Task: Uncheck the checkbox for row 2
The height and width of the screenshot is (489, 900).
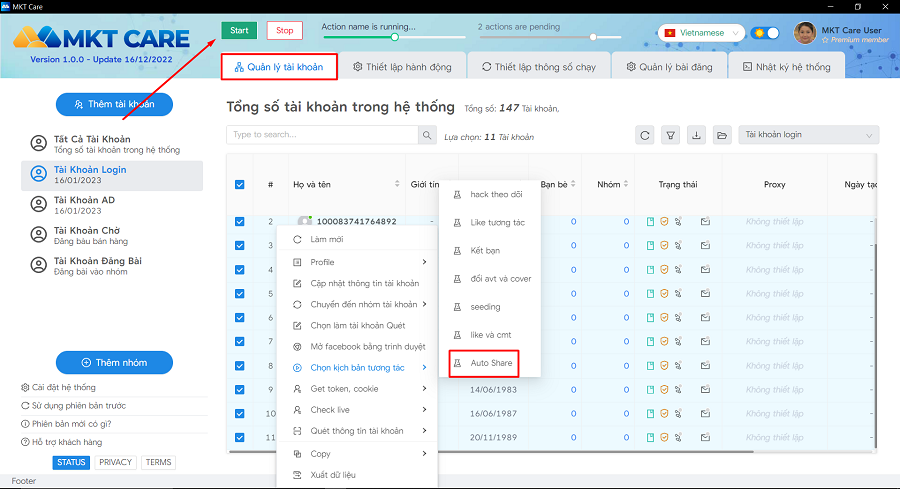Action: coord(240,222)
